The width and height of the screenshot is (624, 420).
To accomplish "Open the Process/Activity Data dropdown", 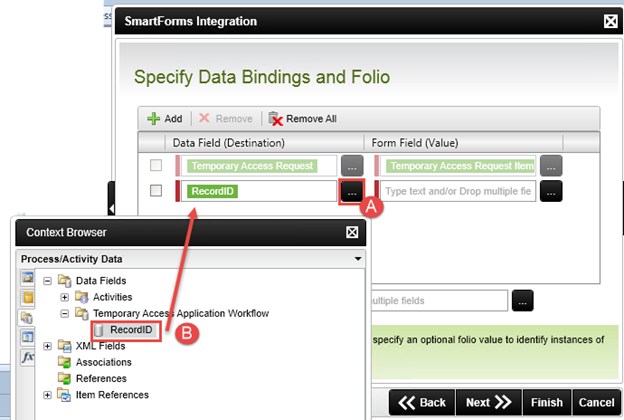I will click(358, 258).
